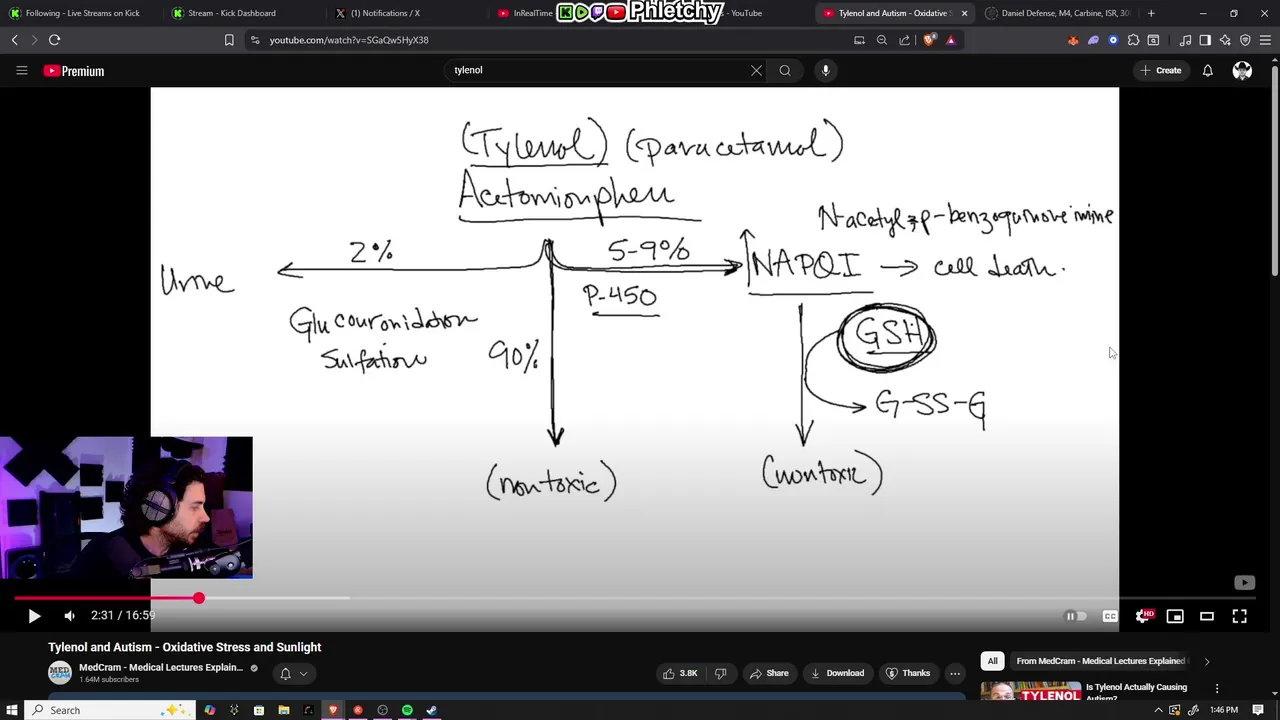Go to YouTube Premium home logo
This screenshot has height=720, width=1280.
point(74,71)
